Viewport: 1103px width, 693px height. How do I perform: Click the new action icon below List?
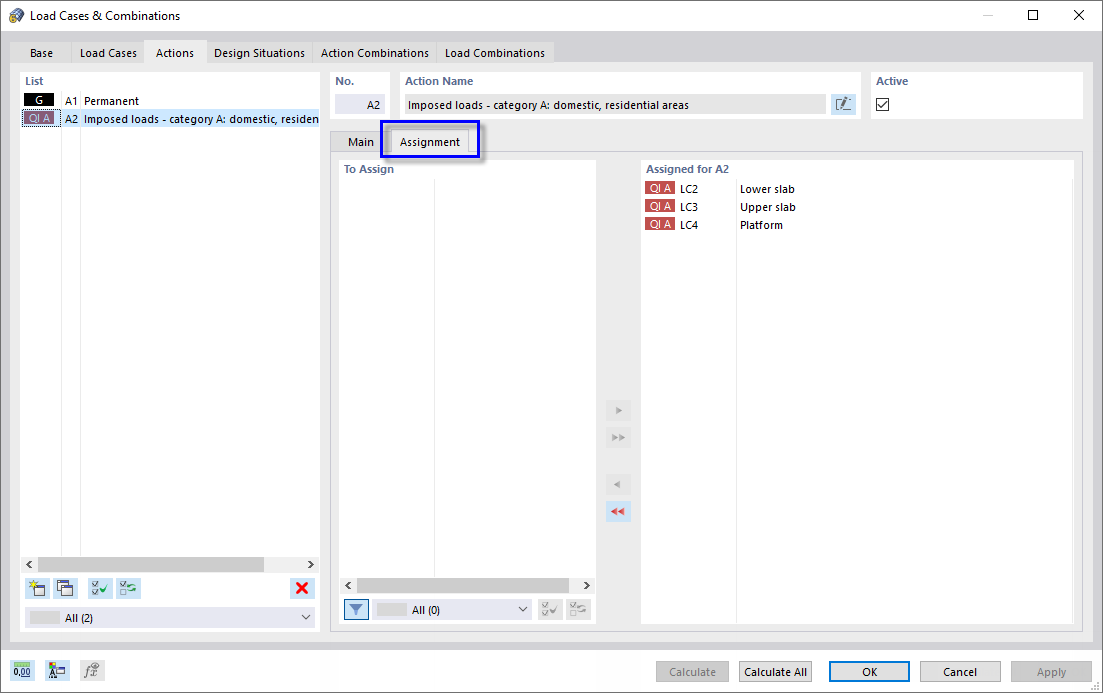point(37,588)
